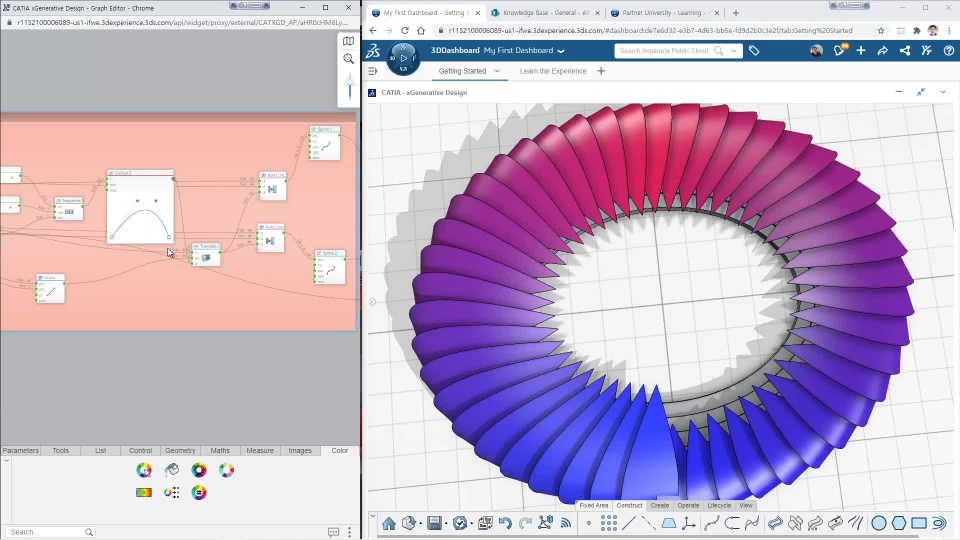This screenshot has height=540, width=960.
Task: Open Getting Started tab dropdown chevron
Action: tap(497, 71)
